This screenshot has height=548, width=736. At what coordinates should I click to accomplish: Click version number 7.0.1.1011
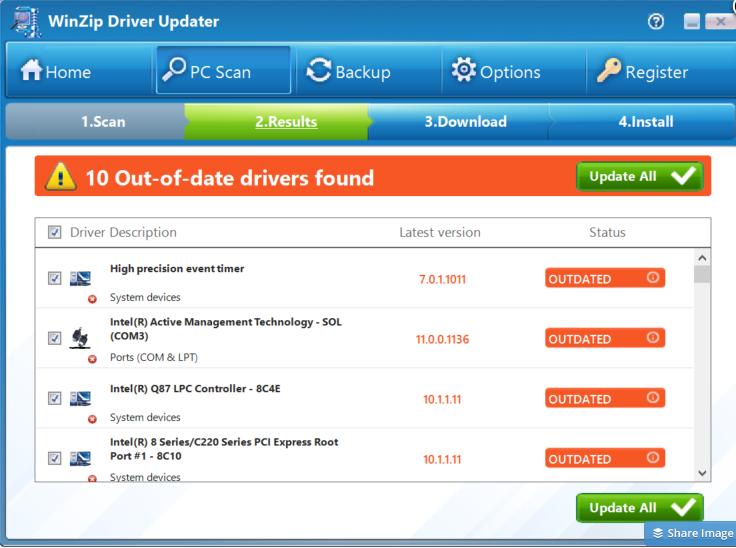coord(443,279)
